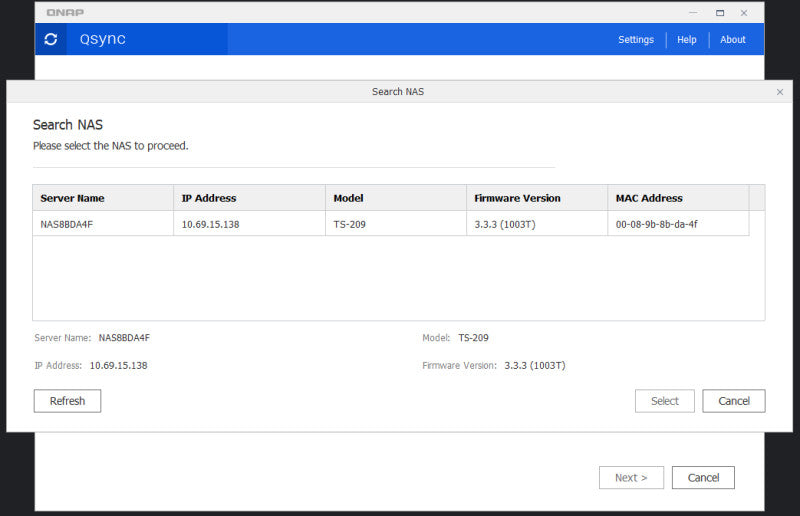Click the 'Please select the NAS to proceed.' text

[x=111, y=145]
